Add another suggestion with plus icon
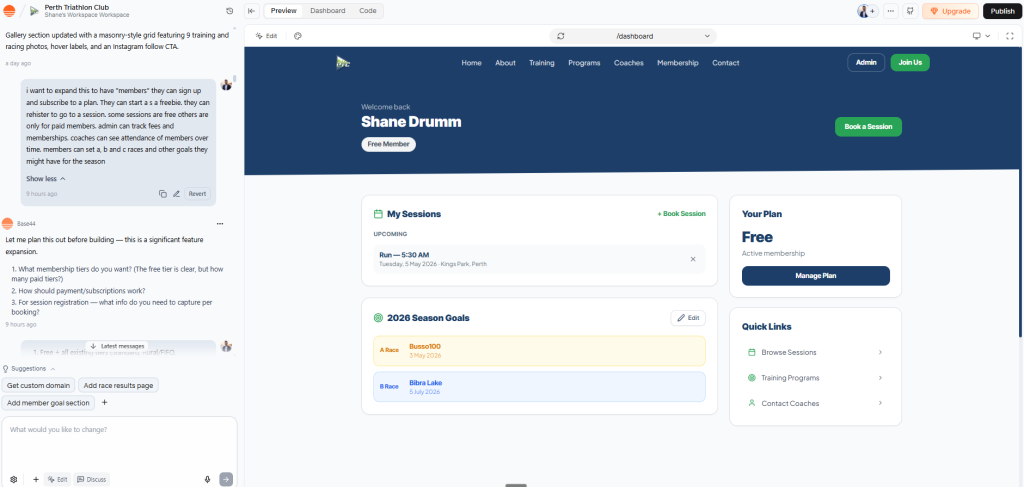Screen dimensions: 1024x487 pos(104,403)
